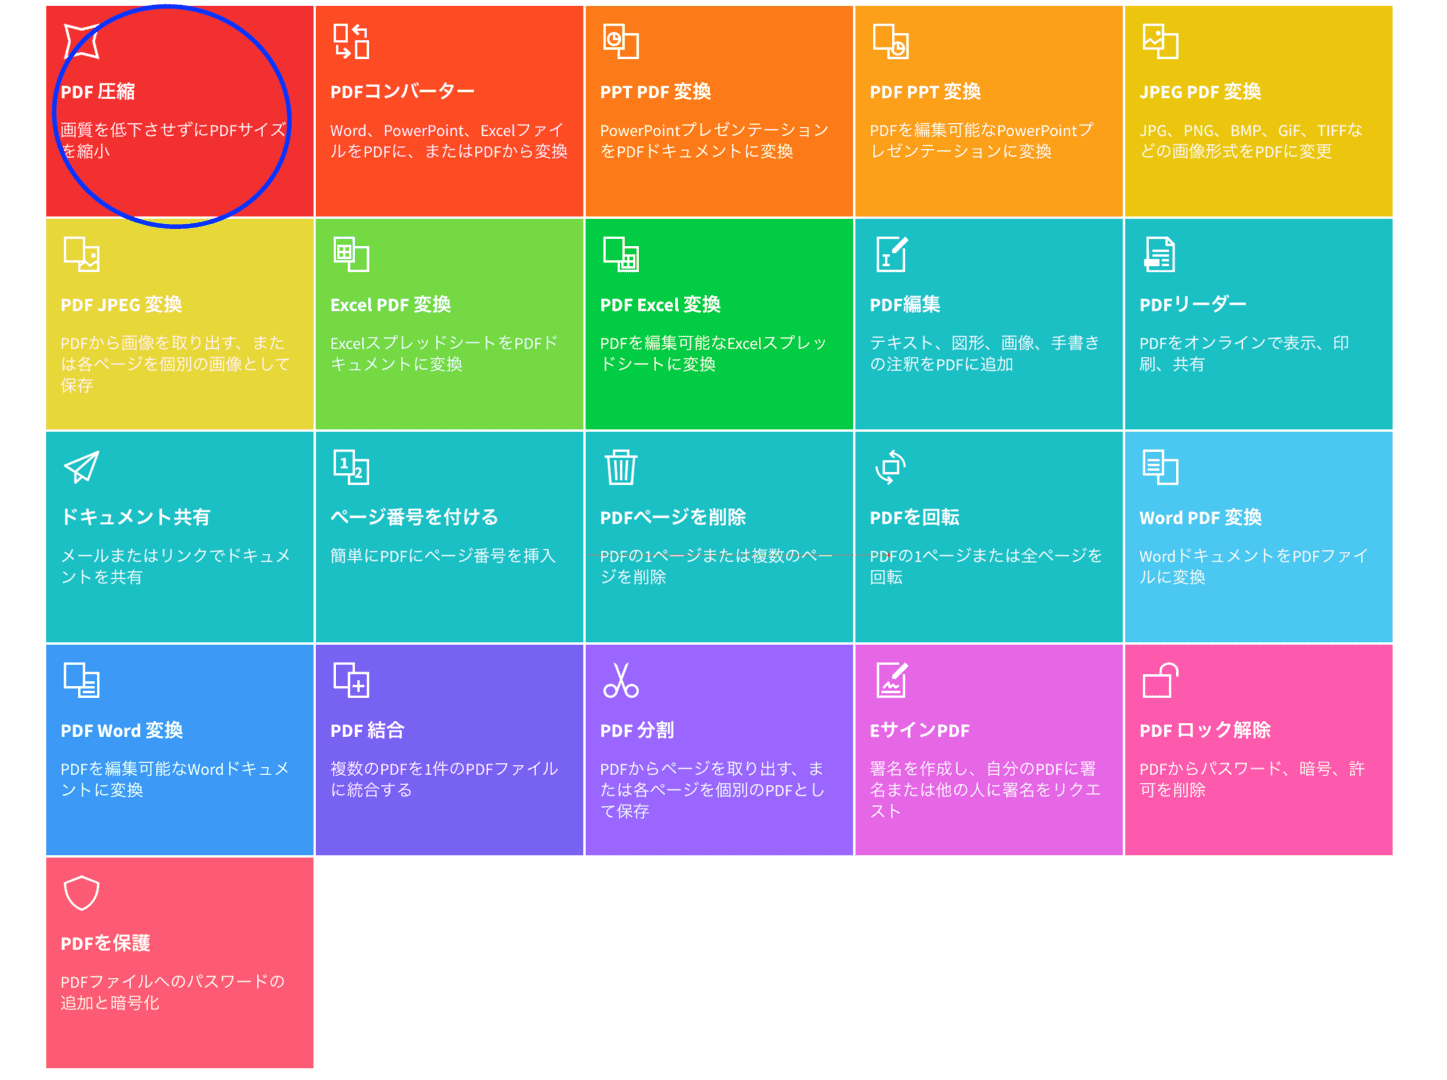Screen dimensions: 1447x1080
Task: Open the PDFページを削除 title
Action: 673,518
